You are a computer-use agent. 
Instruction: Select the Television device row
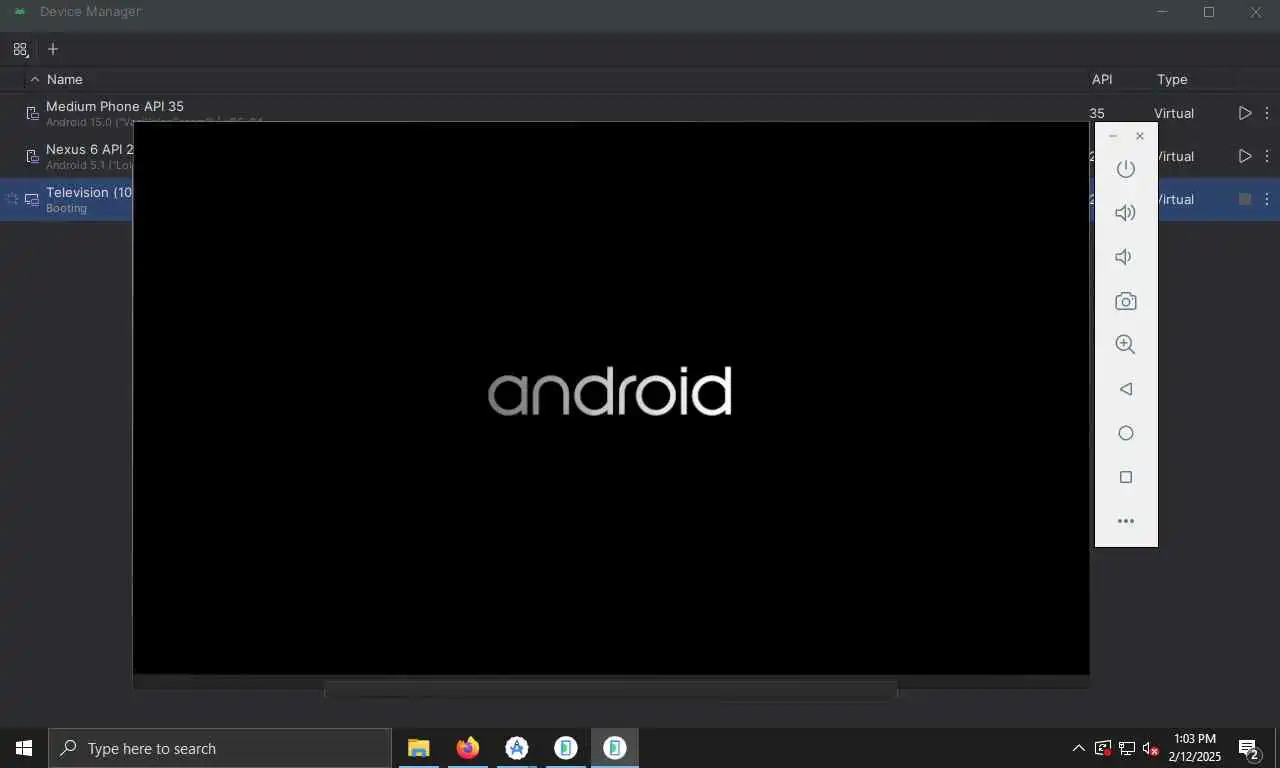tap(640, 199)
